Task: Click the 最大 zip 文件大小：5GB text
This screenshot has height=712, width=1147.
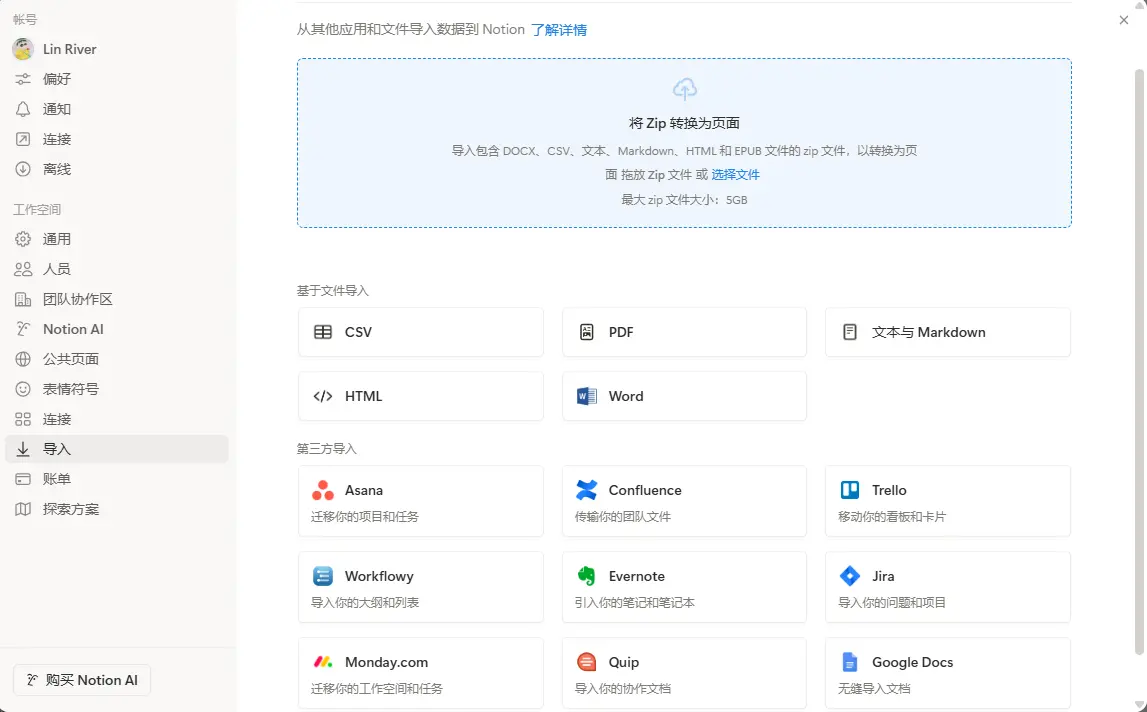Action: pyautogui.click(x=685, y=200)
